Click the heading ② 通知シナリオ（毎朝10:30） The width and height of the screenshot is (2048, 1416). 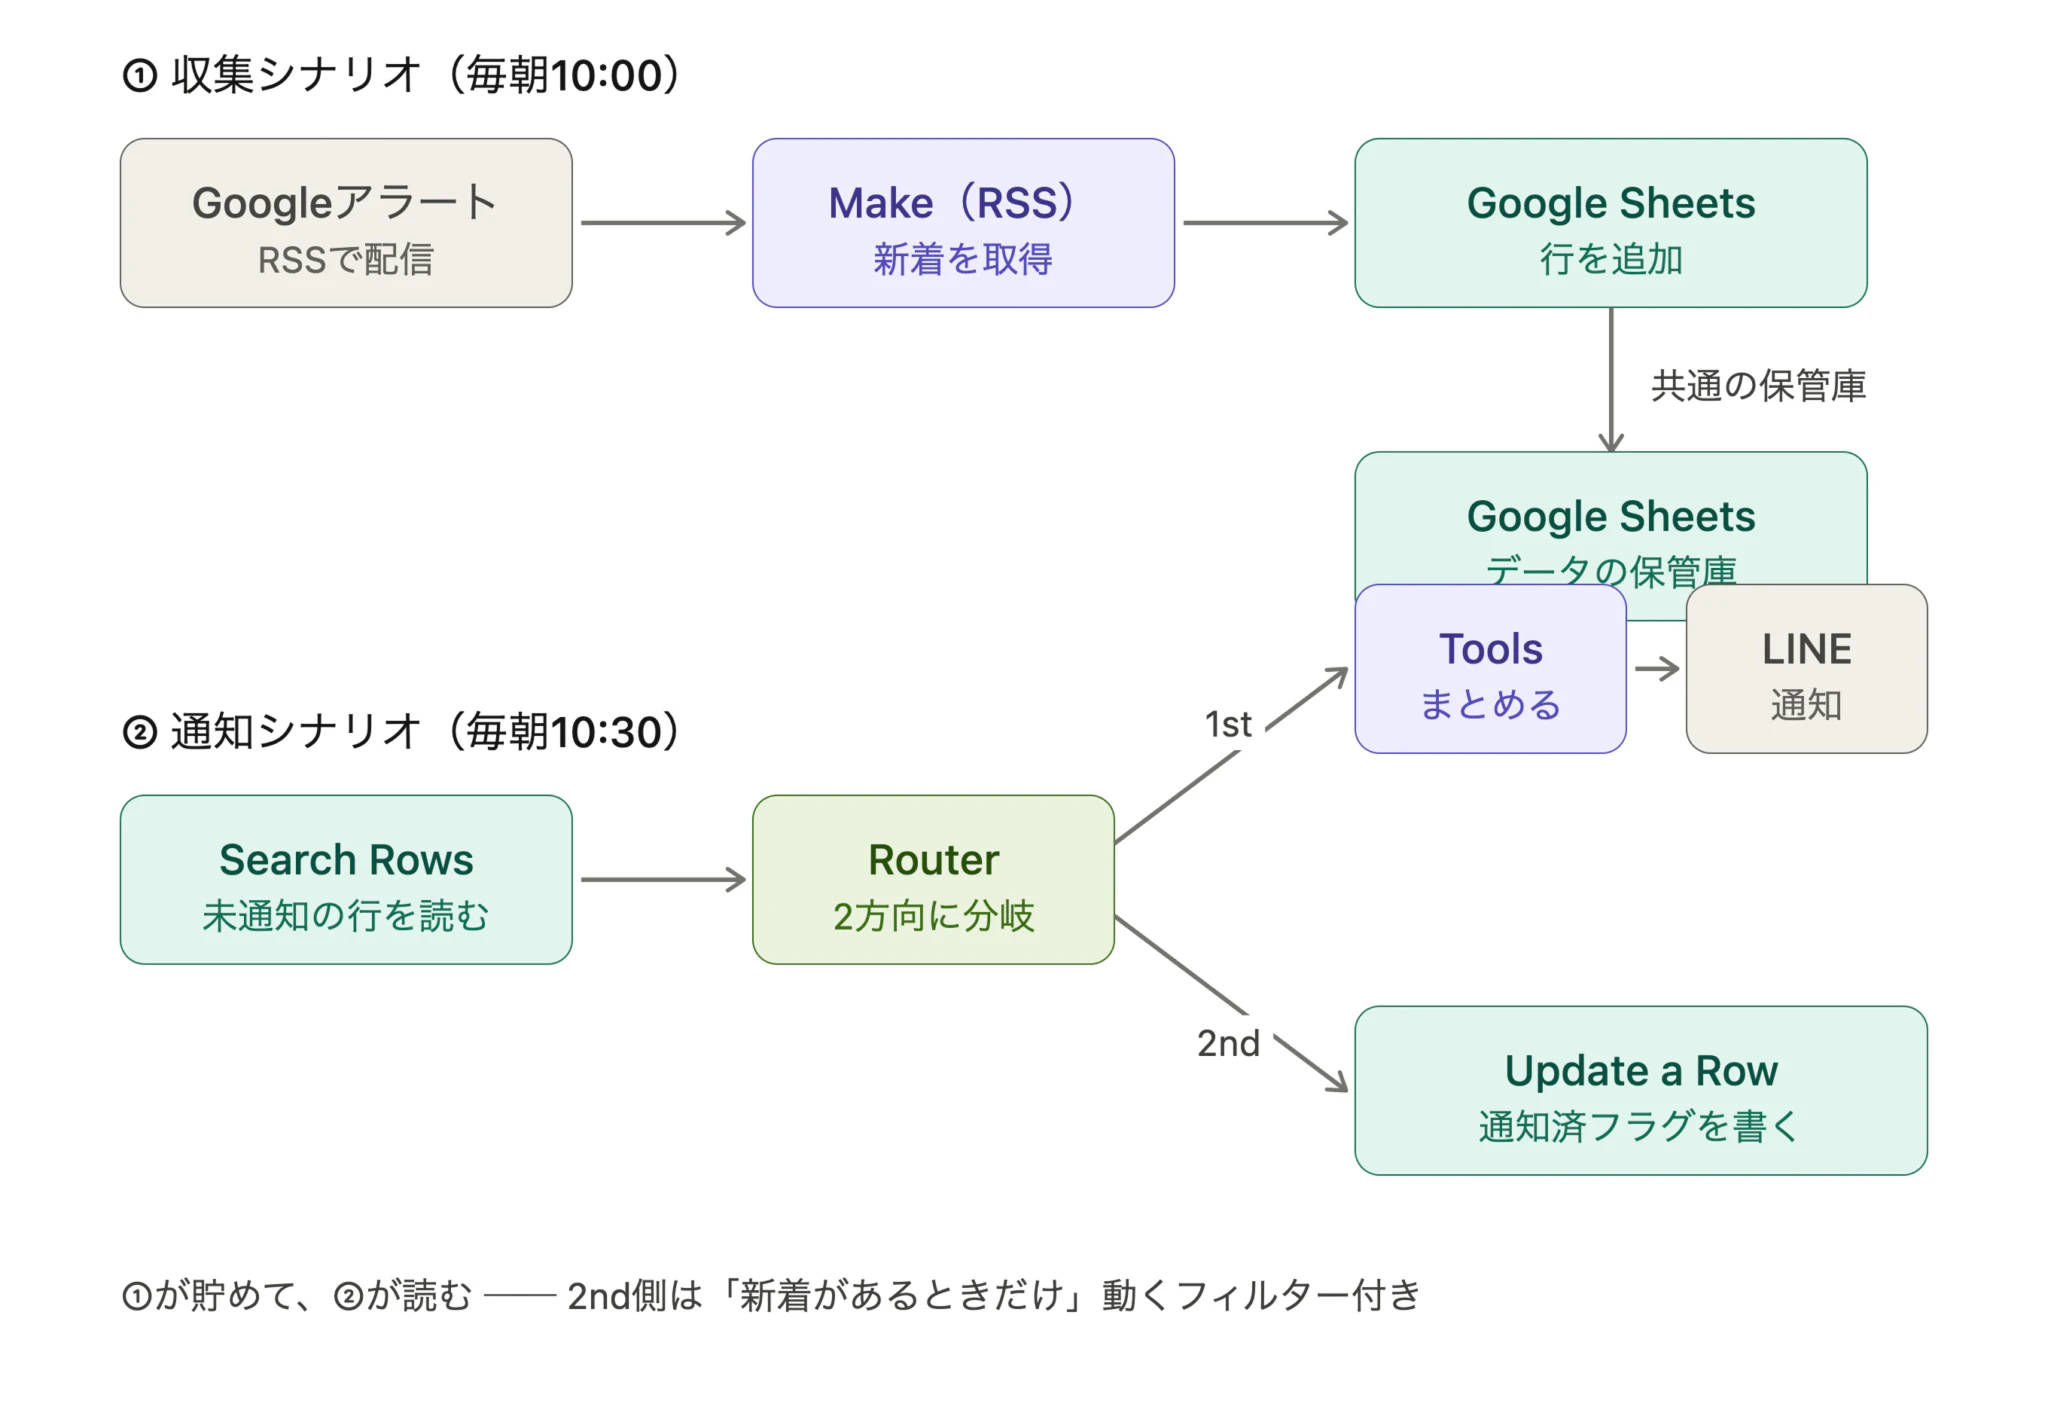pos(403,732)
